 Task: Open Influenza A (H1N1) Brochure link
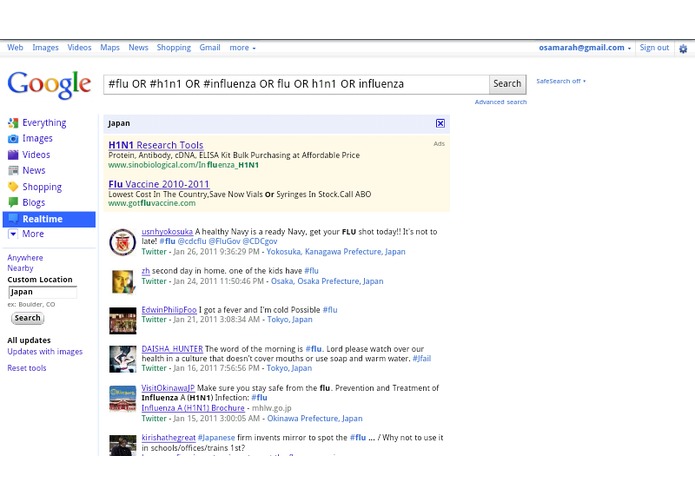(193, 408)
